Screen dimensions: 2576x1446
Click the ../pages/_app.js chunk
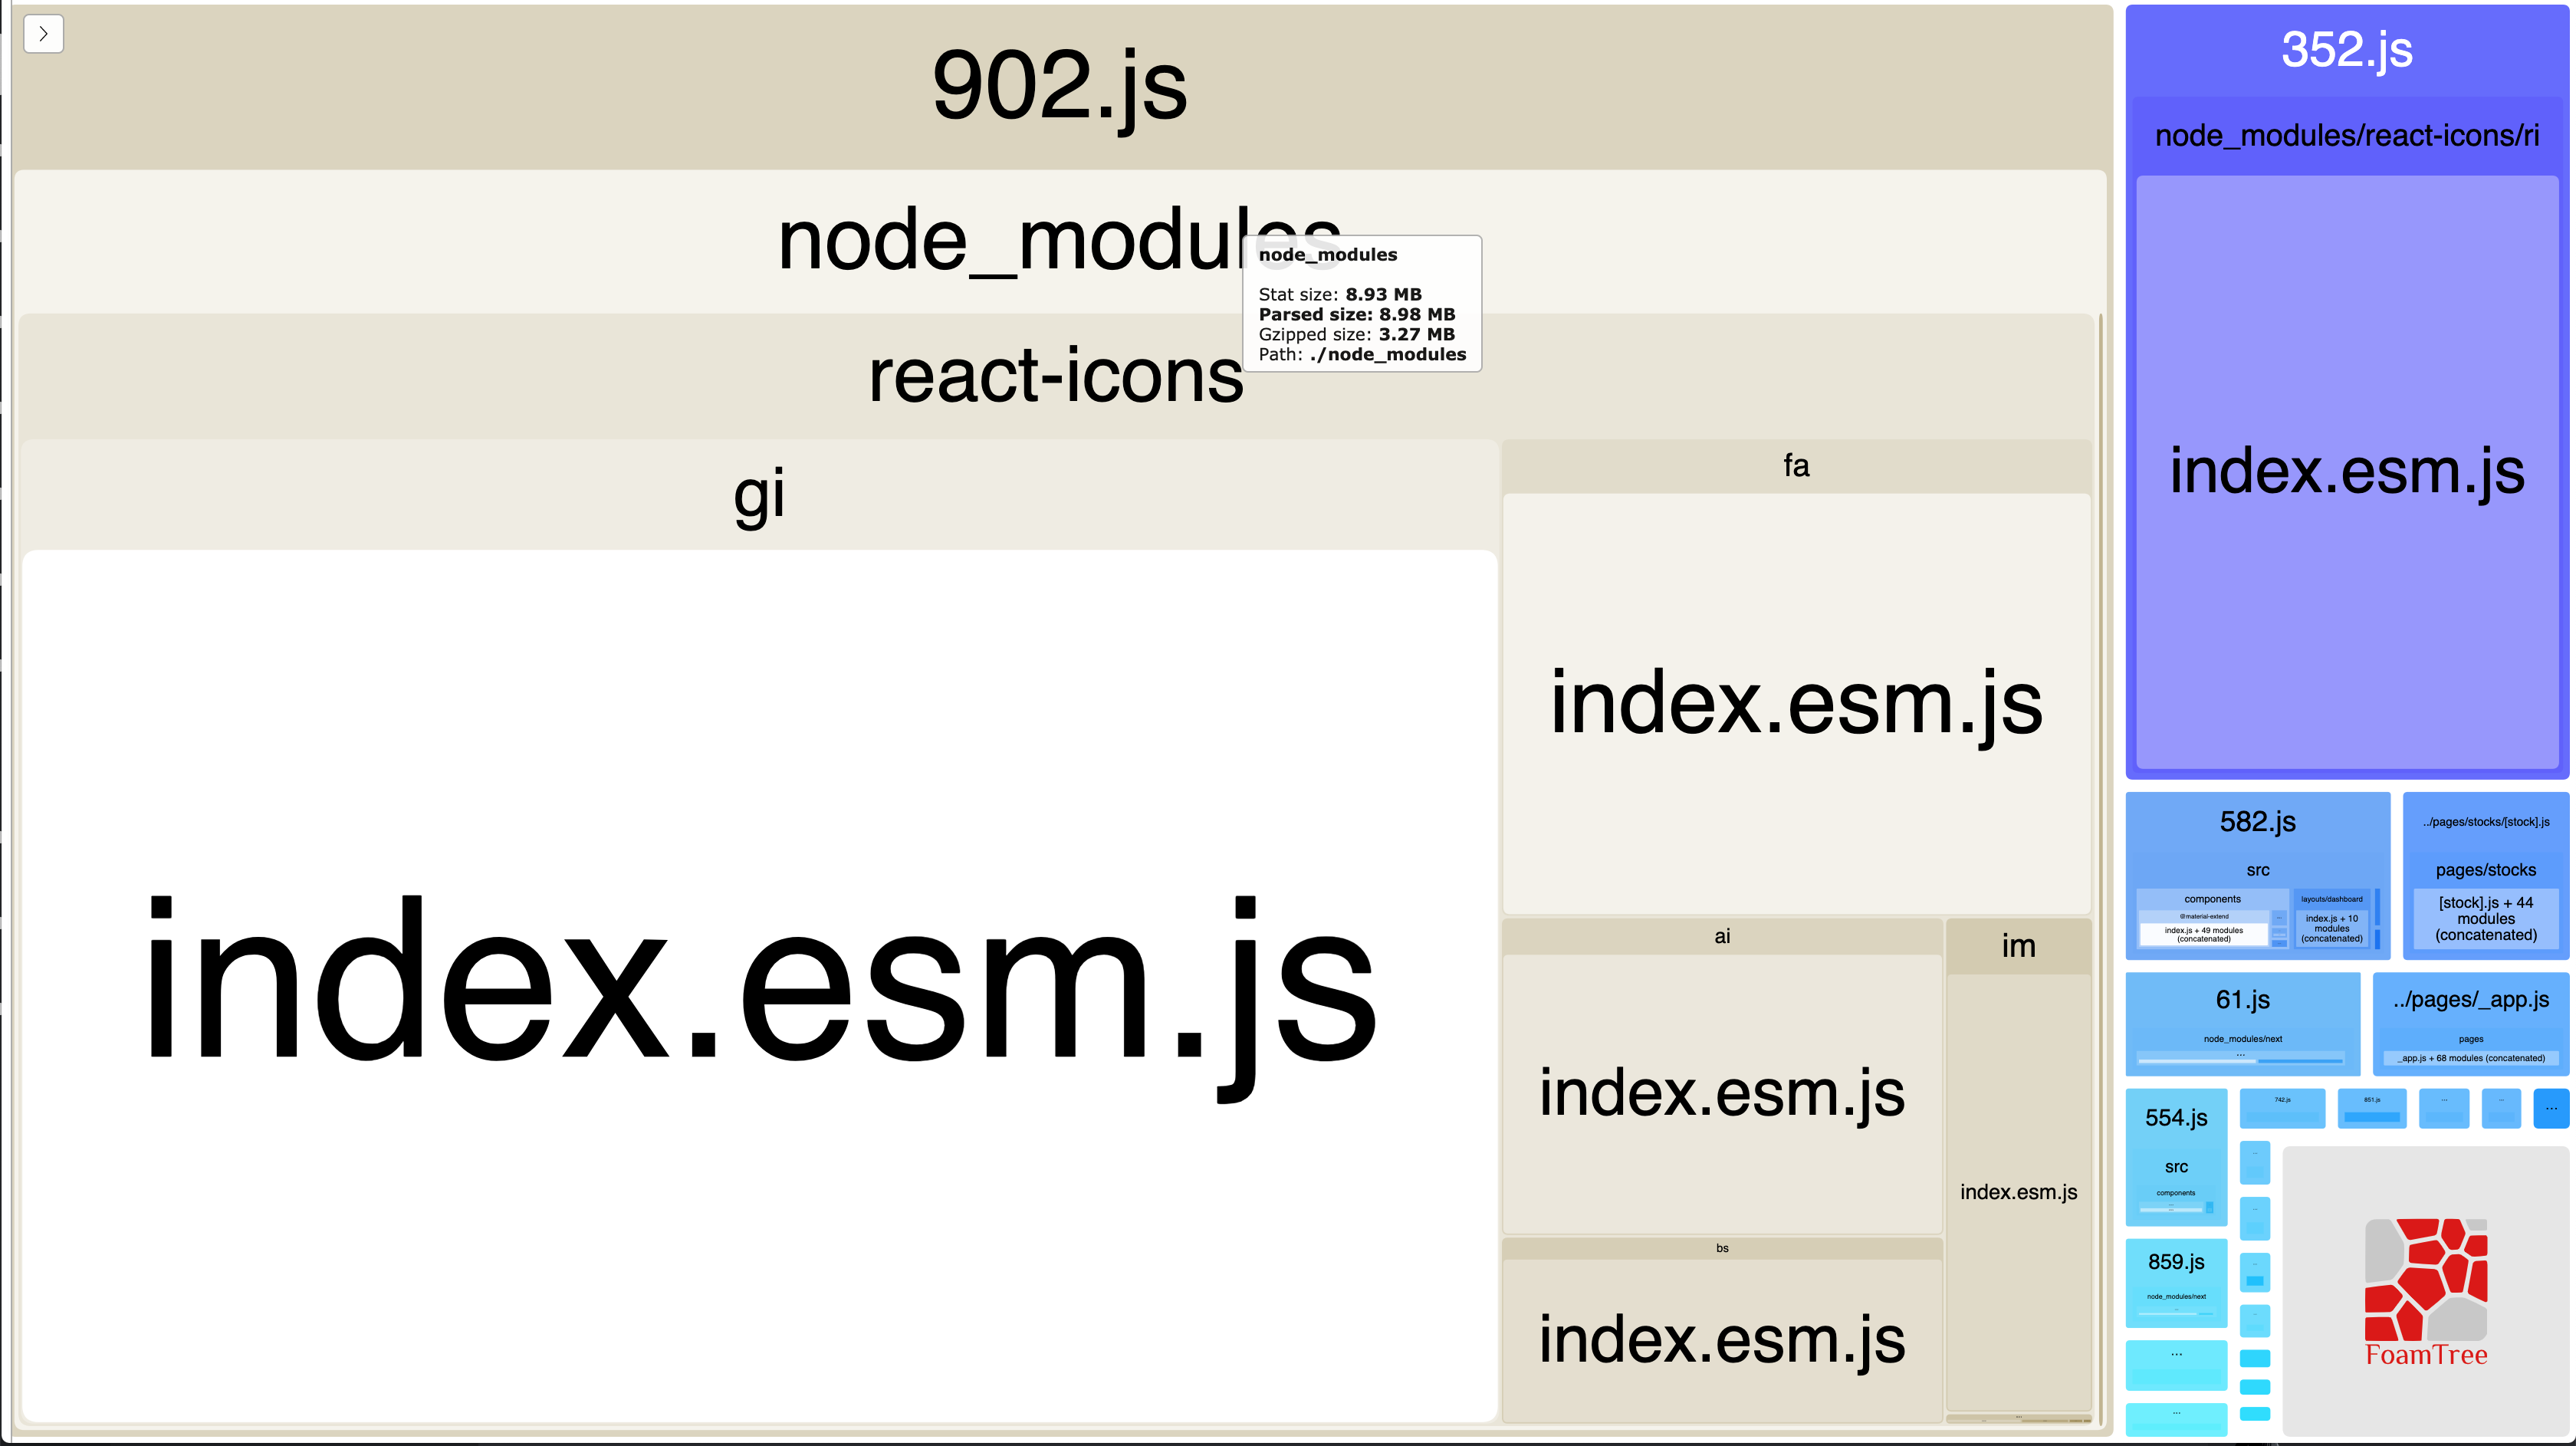(x=2471, y=1000)
